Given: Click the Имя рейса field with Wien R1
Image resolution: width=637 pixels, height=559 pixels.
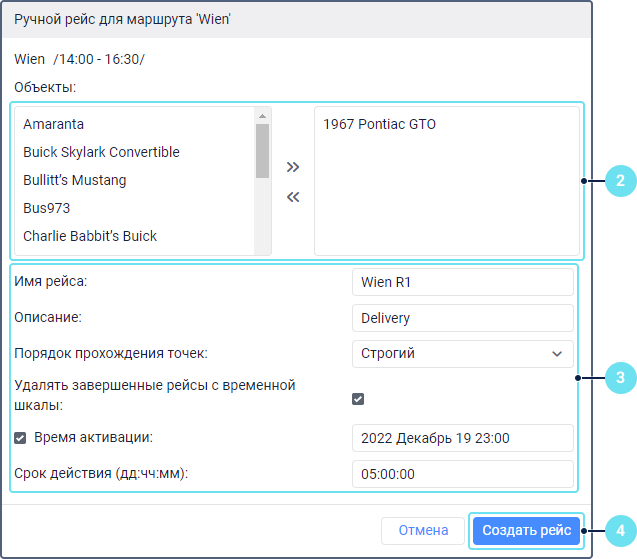Looking at the screenshot, I should pos(462,282).
